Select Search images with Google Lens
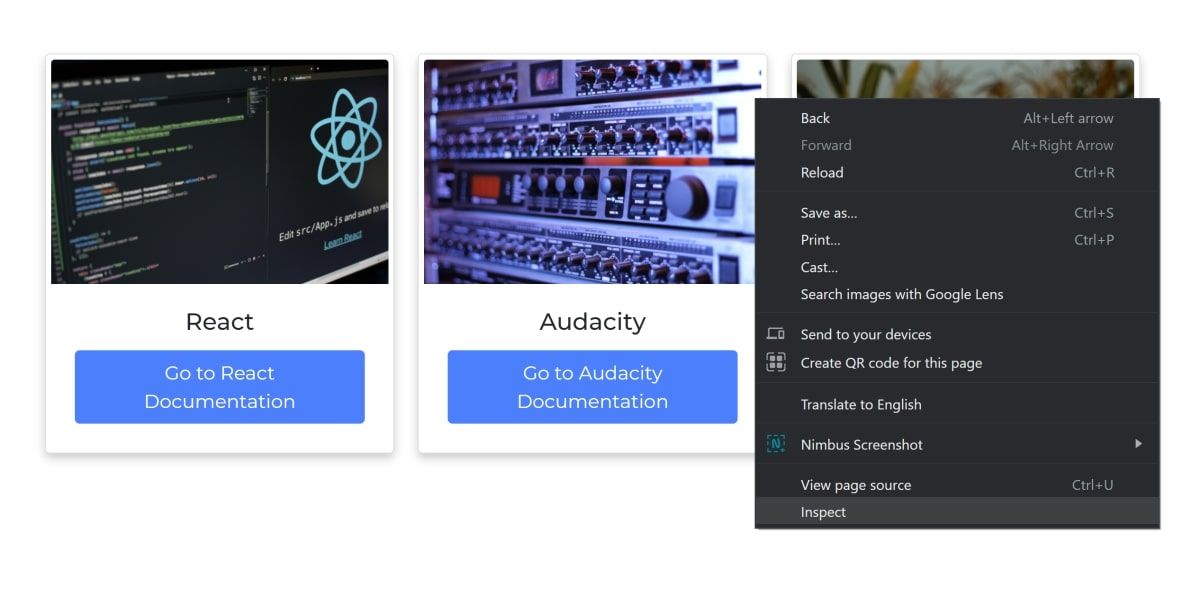The height and width of the screenshot is (595, 1200). click(957, 294)
